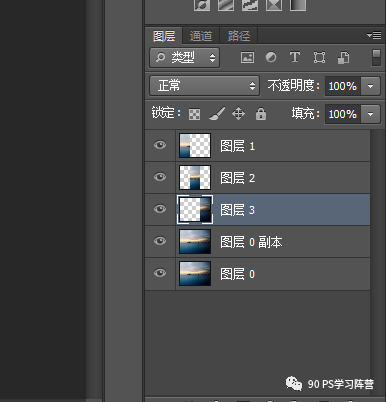The width and height of the screenshot is (386, 402).
Task: Filter layers by pixel layers icon
Action: (247, 58)
